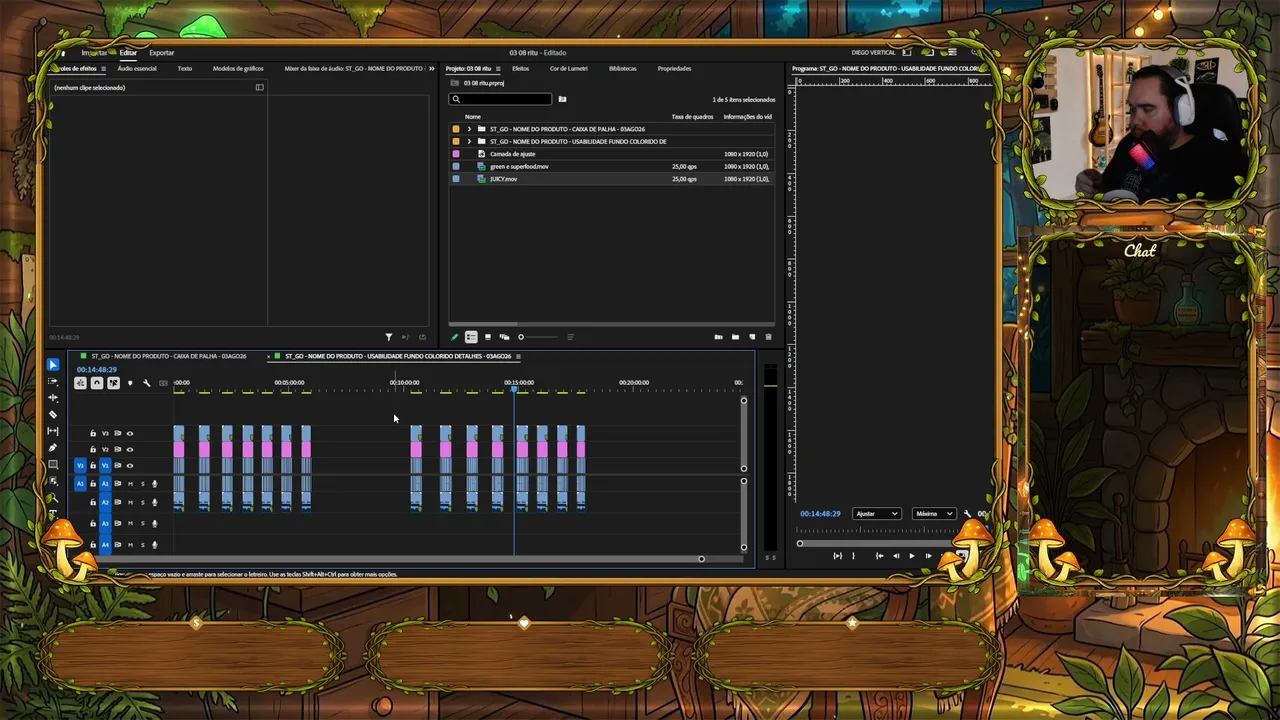Toggle insert sequences as nests button
The width and height of the screenshot is (1280, 720).
click(81, 383)
